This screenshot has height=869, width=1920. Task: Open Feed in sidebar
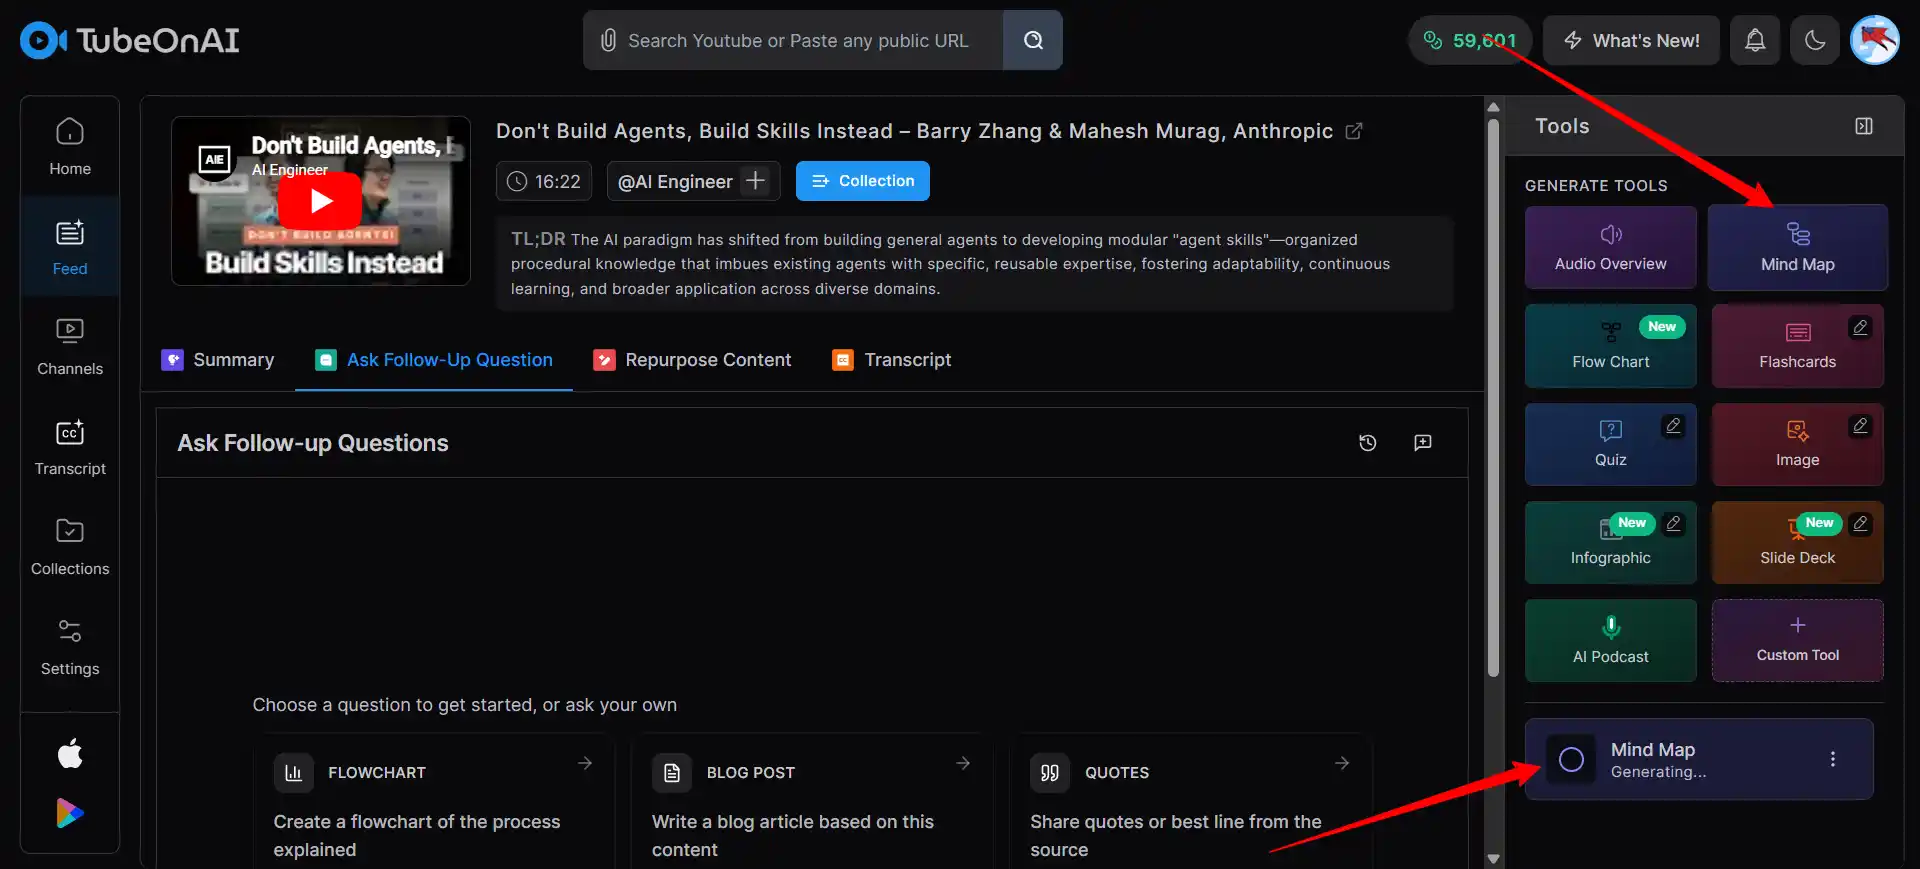point(70,247)
